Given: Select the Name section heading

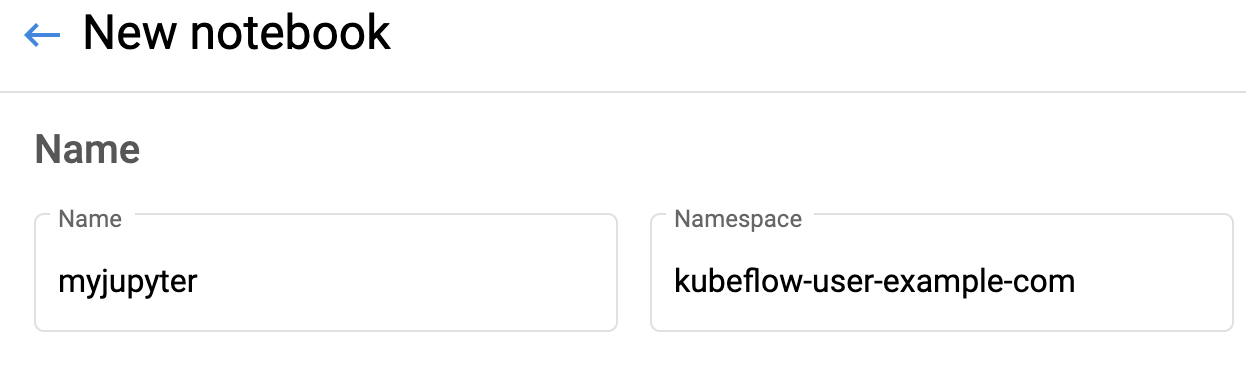Looking at the screenshot, I should point(87,150).
